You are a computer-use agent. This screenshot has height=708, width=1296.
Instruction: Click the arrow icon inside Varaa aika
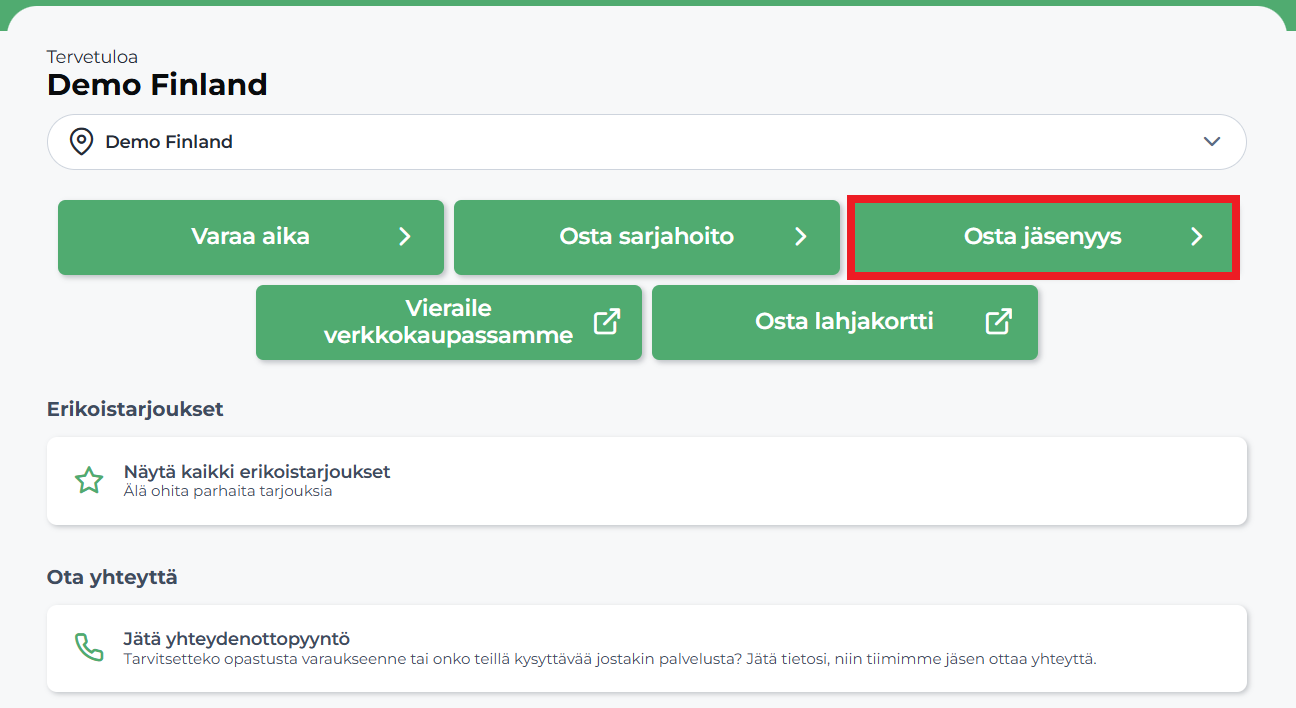[405, 237]
